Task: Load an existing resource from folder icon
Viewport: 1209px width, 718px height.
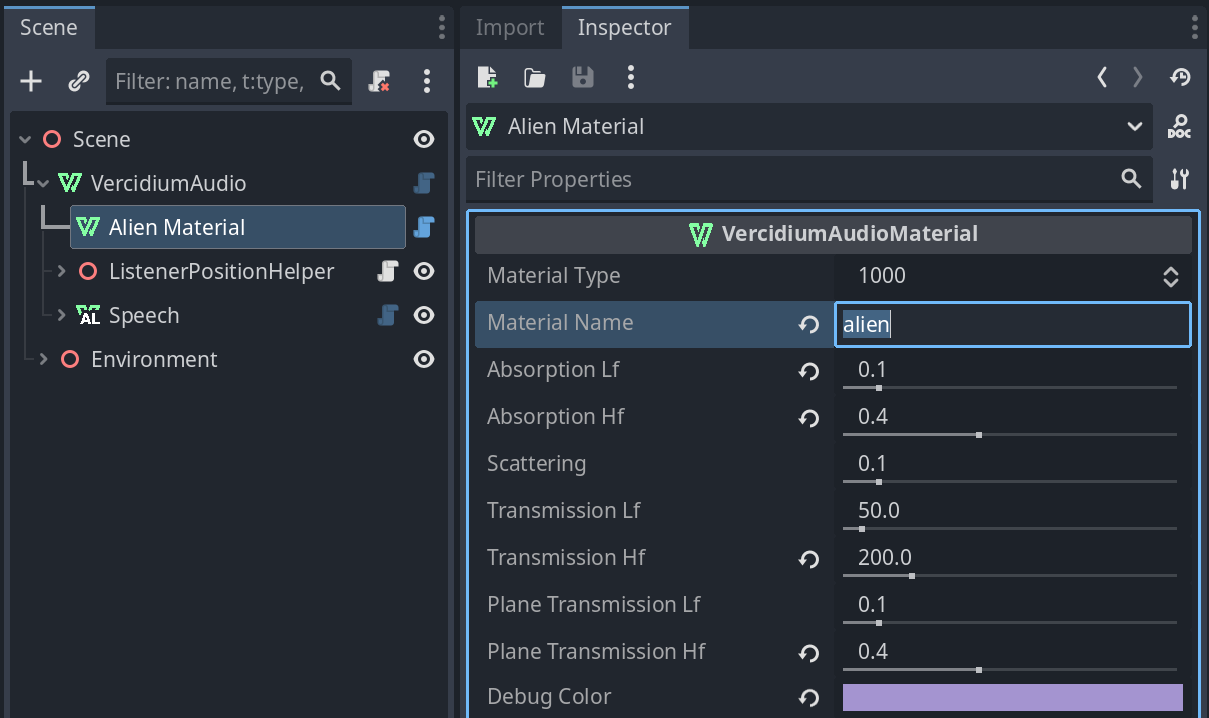Action: pos(534,77)
